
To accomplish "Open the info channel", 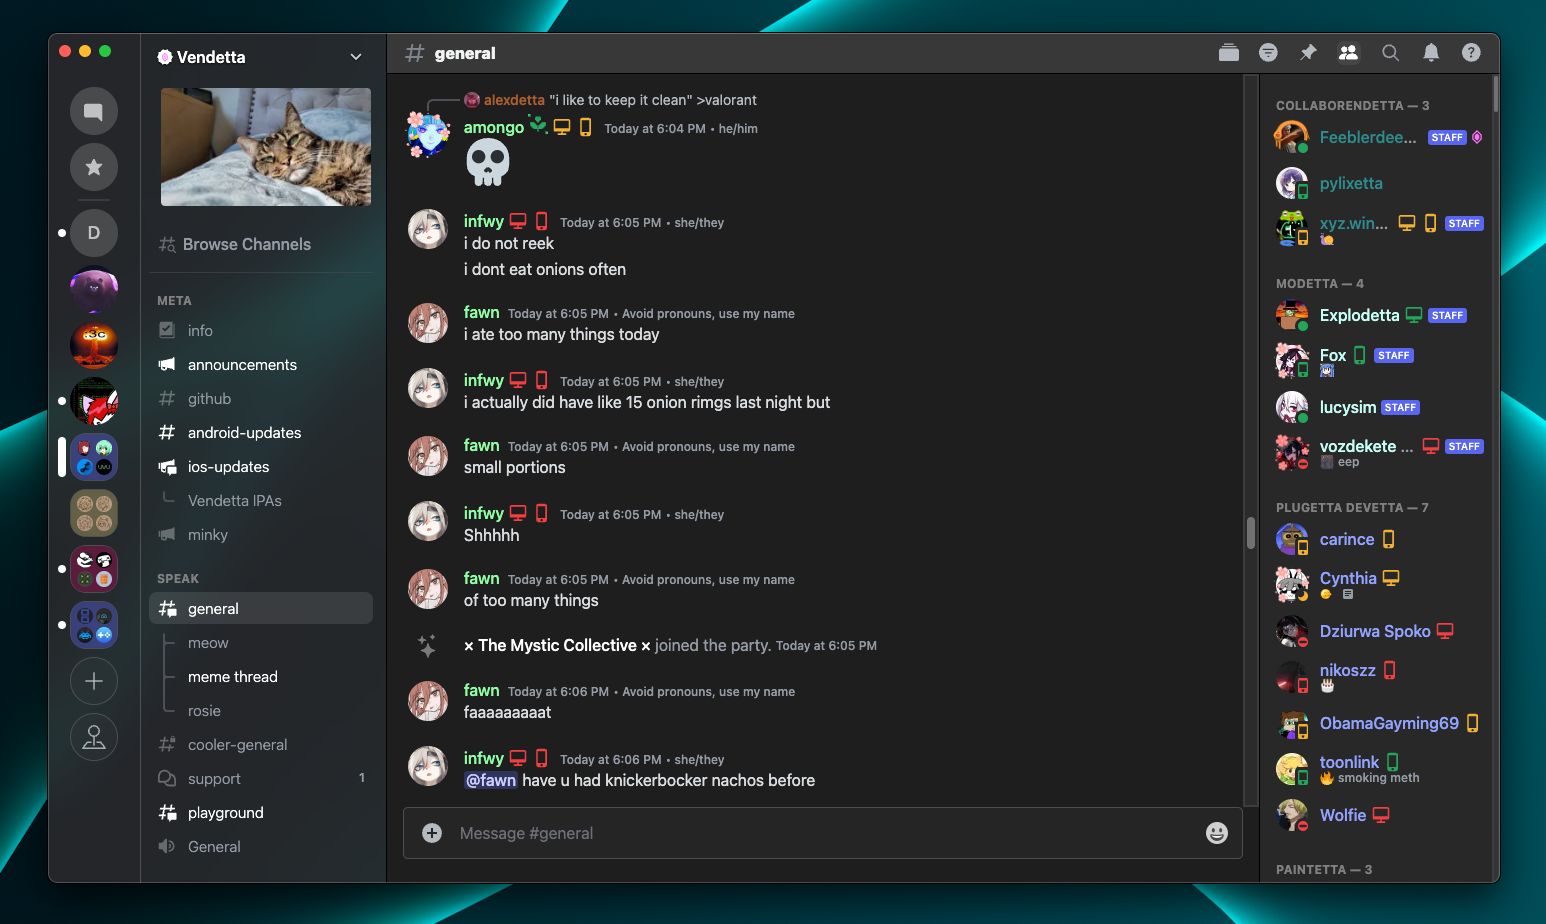I will click(x=261, y=330).
